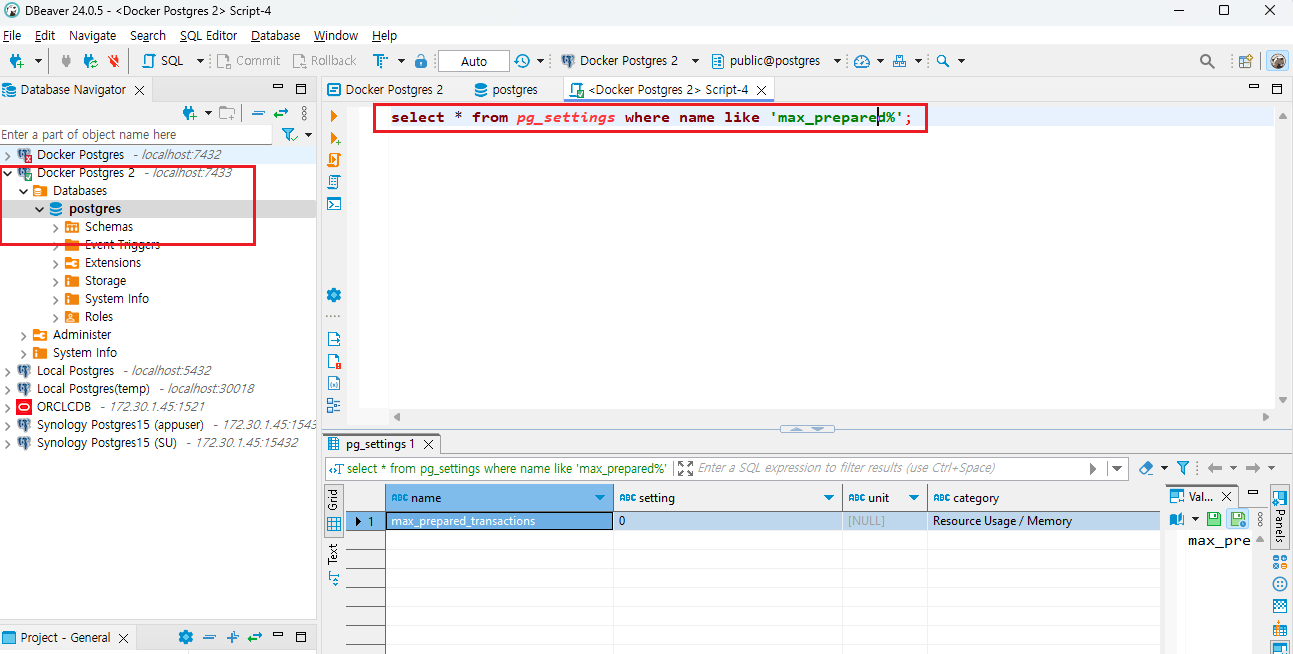Switch to the postgres editor tab
The height and width of the screenshot is (654, 1293).
coord(506,89)
